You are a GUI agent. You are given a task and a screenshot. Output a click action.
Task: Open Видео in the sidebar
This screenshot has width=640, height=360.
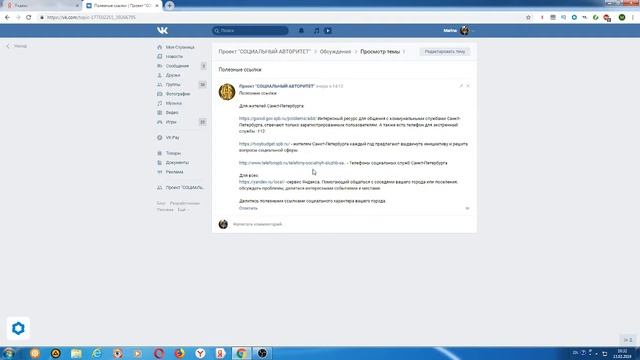click(x=172, y=113)
